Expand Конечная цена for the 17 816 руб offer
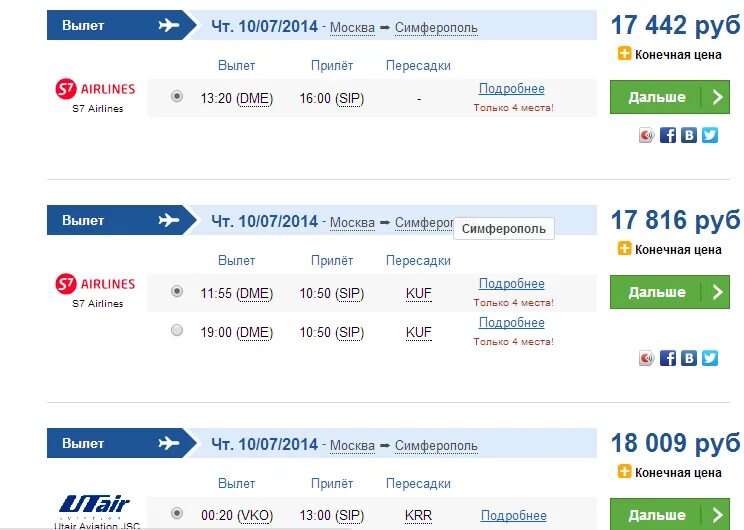This screenshot has height=530, width=744. pos(624,249)
